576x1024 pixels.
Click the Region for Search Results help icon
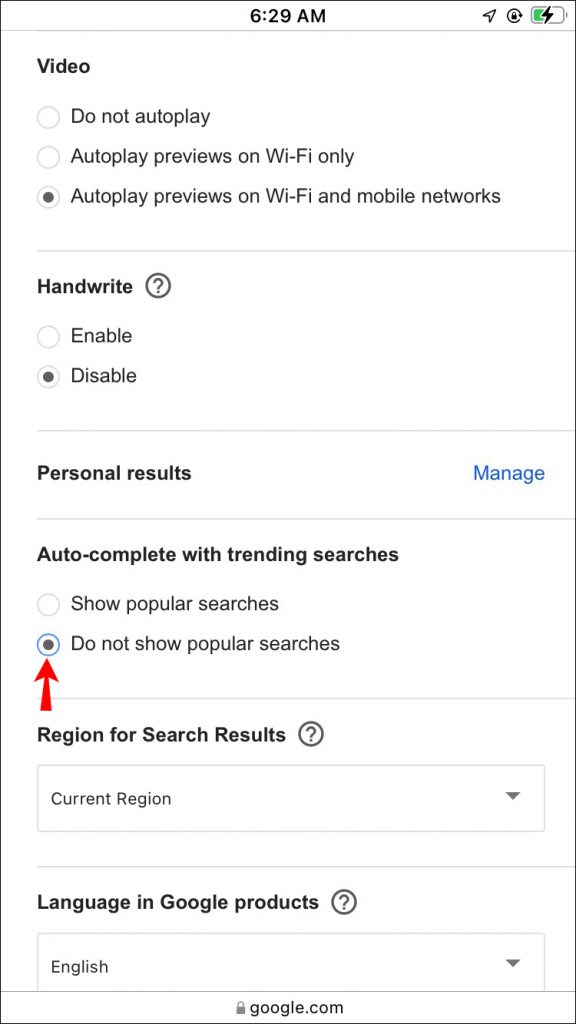[311, 734]
